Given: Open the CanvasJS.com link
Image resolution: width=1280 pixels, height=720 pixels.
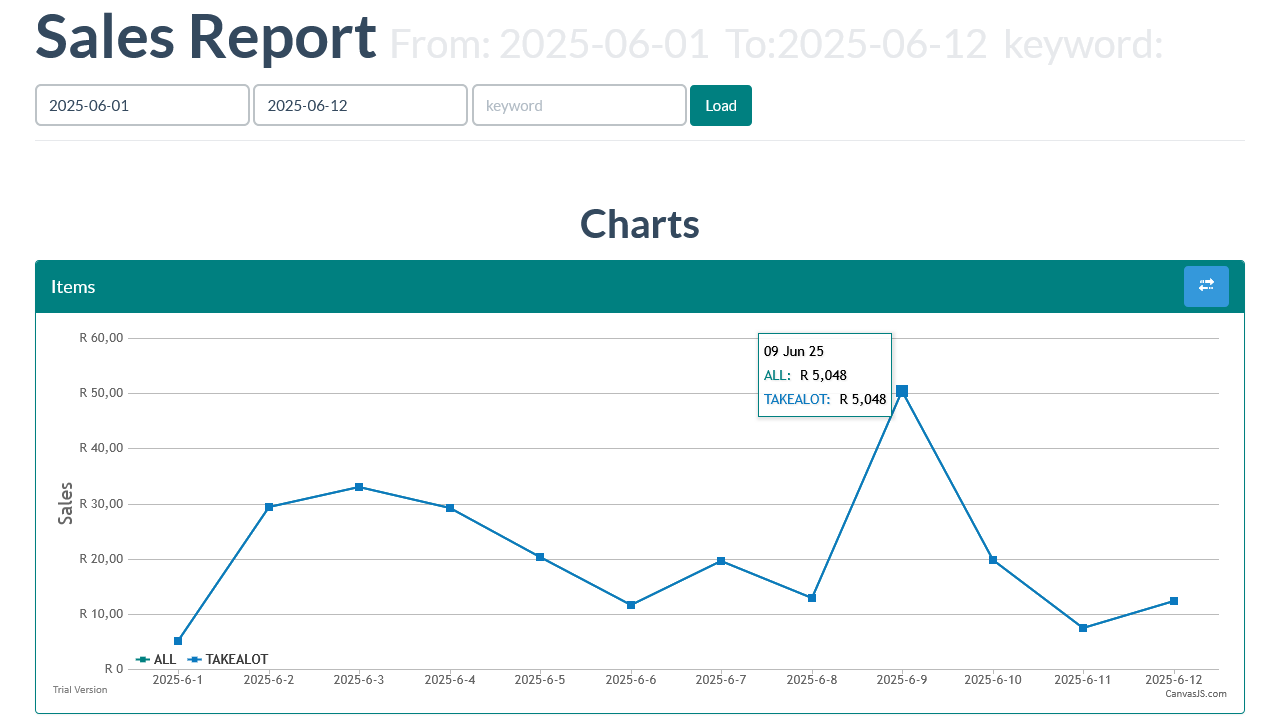Looking at the screenshot, I should pos(1195,693).
